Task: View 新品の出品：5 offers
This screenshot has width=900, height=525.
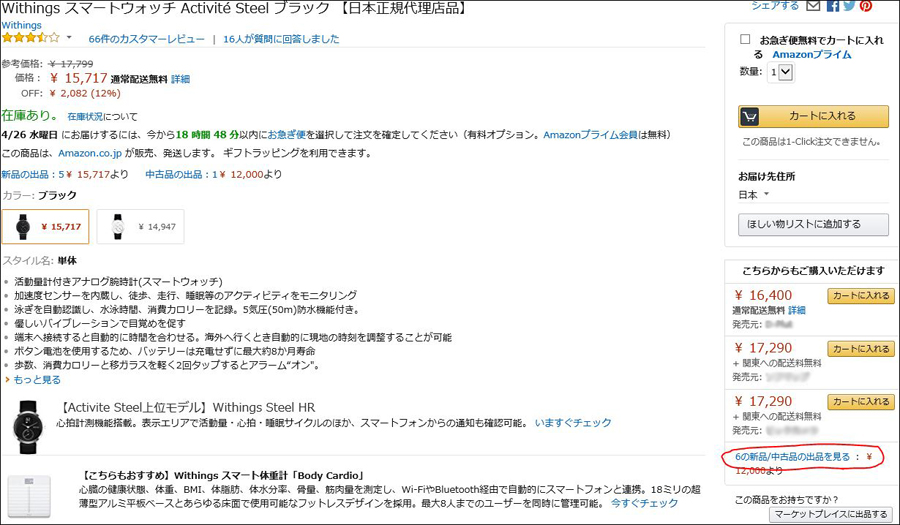Action: 33,174
